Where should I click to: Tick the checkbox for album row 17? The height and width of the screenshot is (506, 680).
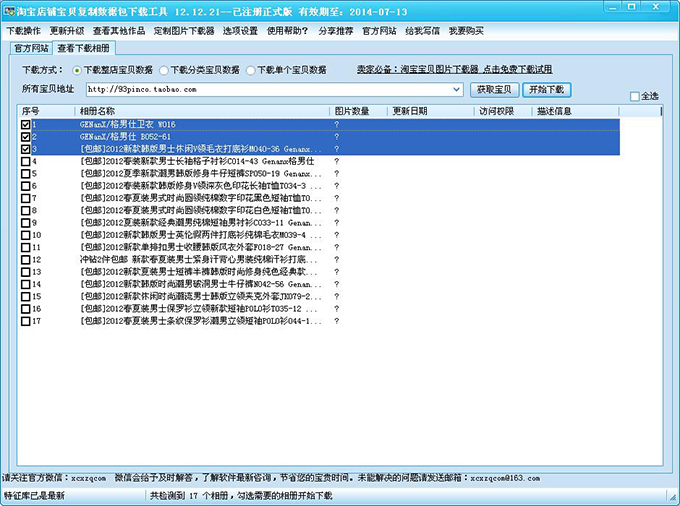point(26,321)
